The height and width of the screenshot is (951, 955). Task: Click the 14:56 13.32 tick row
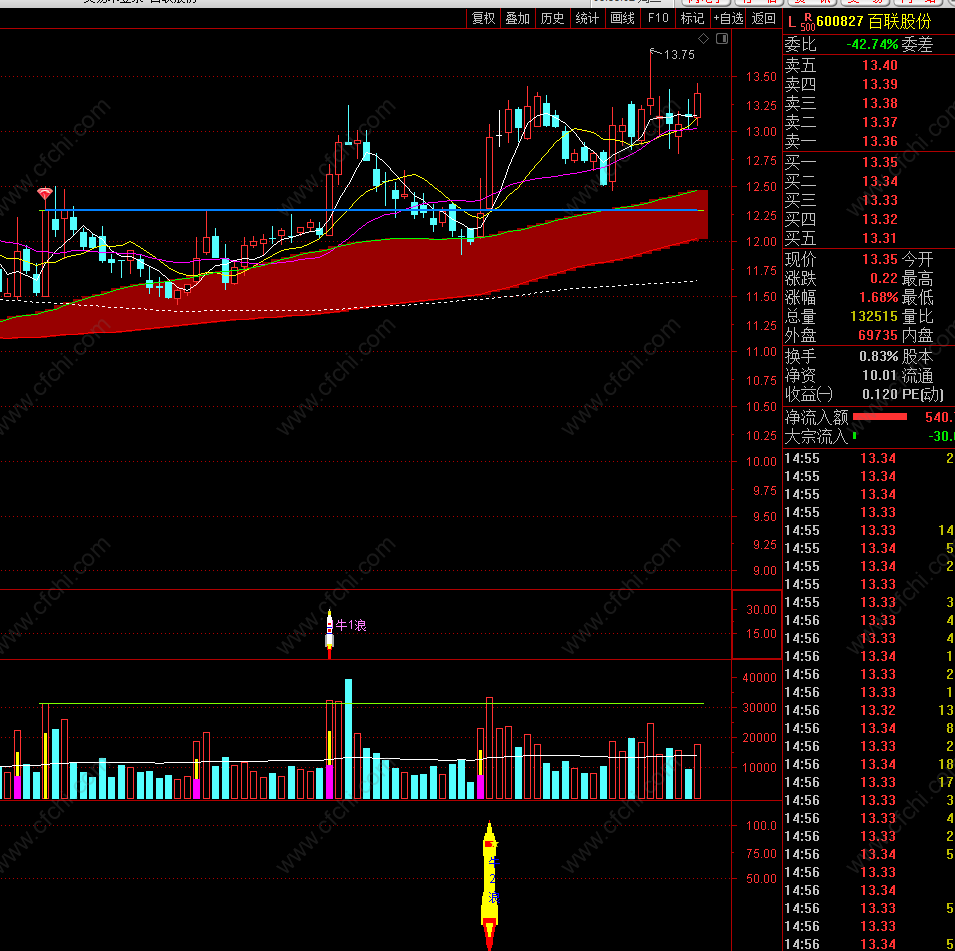869,710
